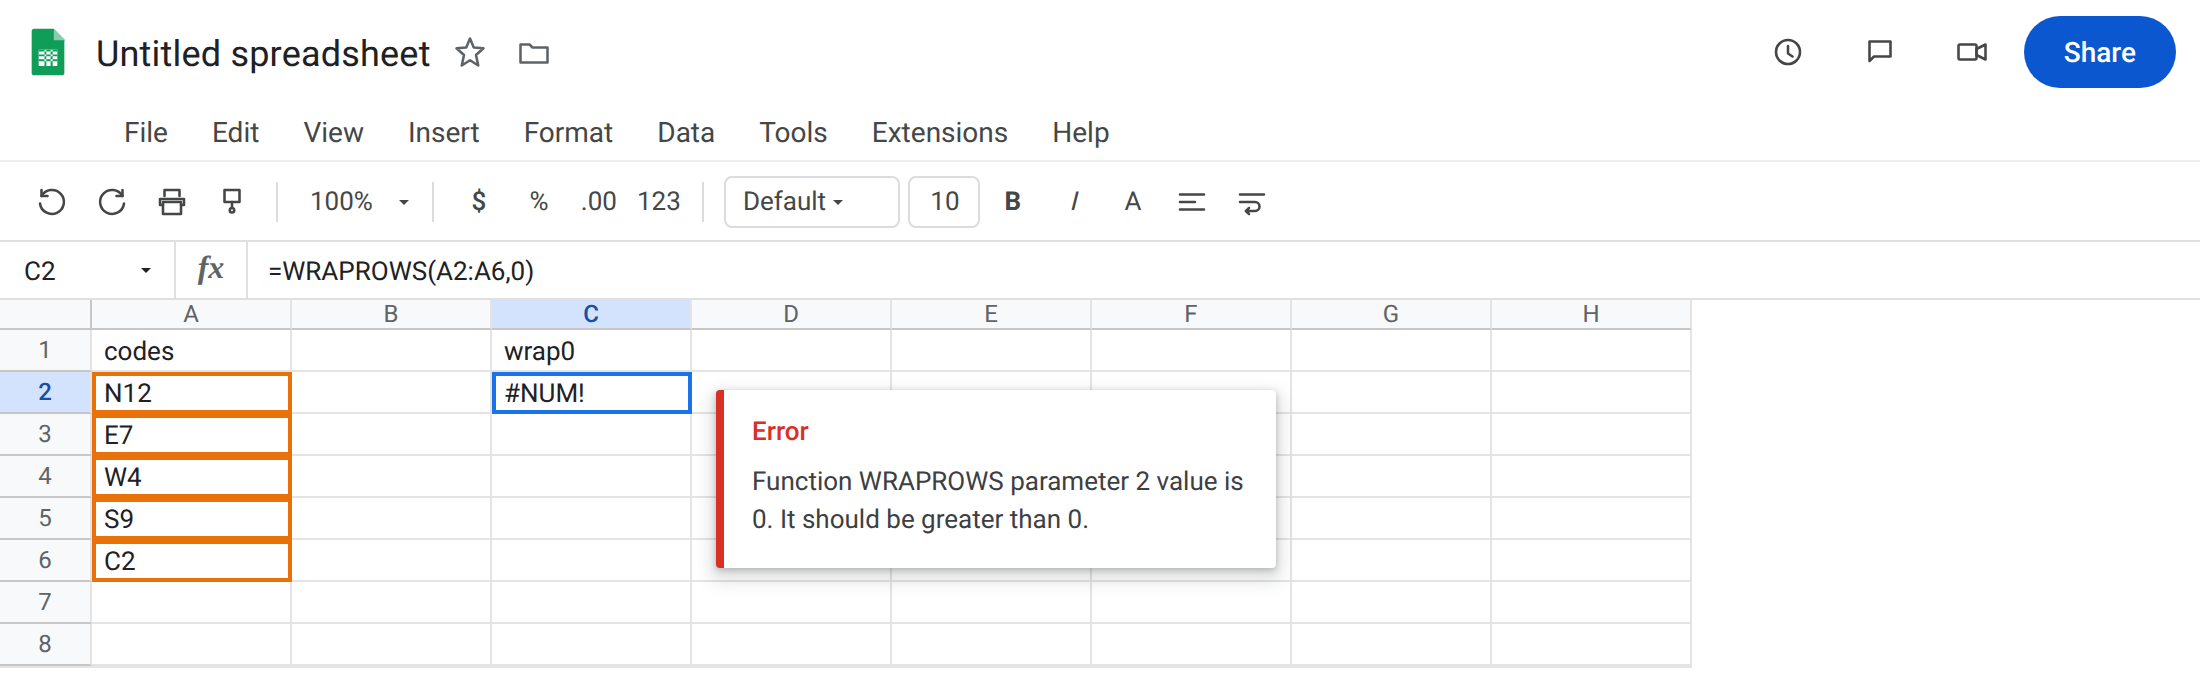This screenshot has width=2200, height=684.
Task: Open the Format menu
Action: click(x=568, y=132)
